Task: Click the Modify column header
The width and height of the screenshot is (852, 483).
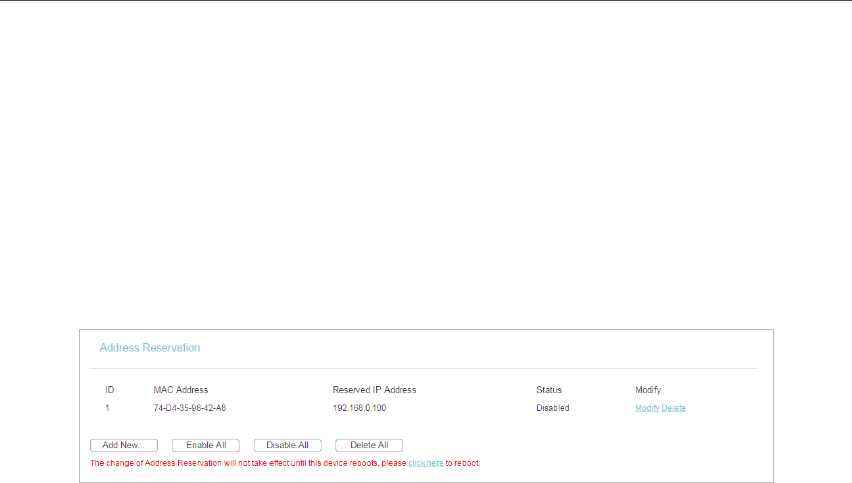Action: tap(648, 390)
